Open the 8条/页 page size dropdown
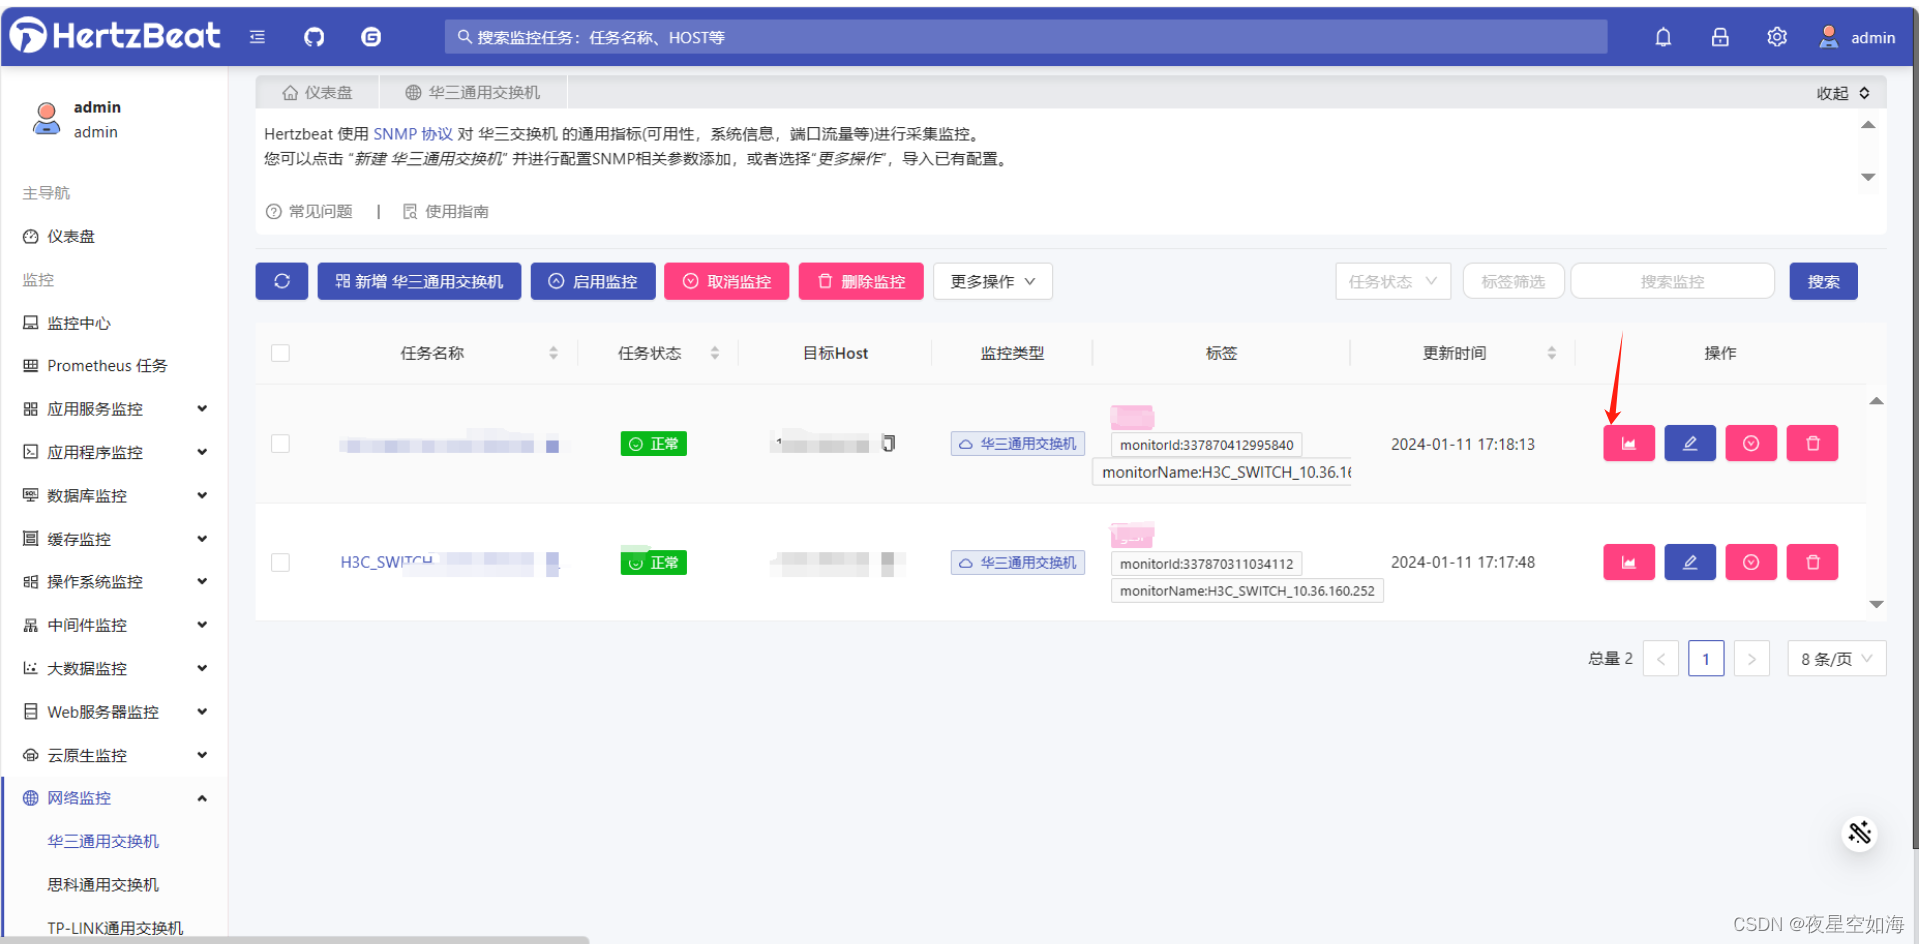 pyautogui.click(x=1836, y=658)
